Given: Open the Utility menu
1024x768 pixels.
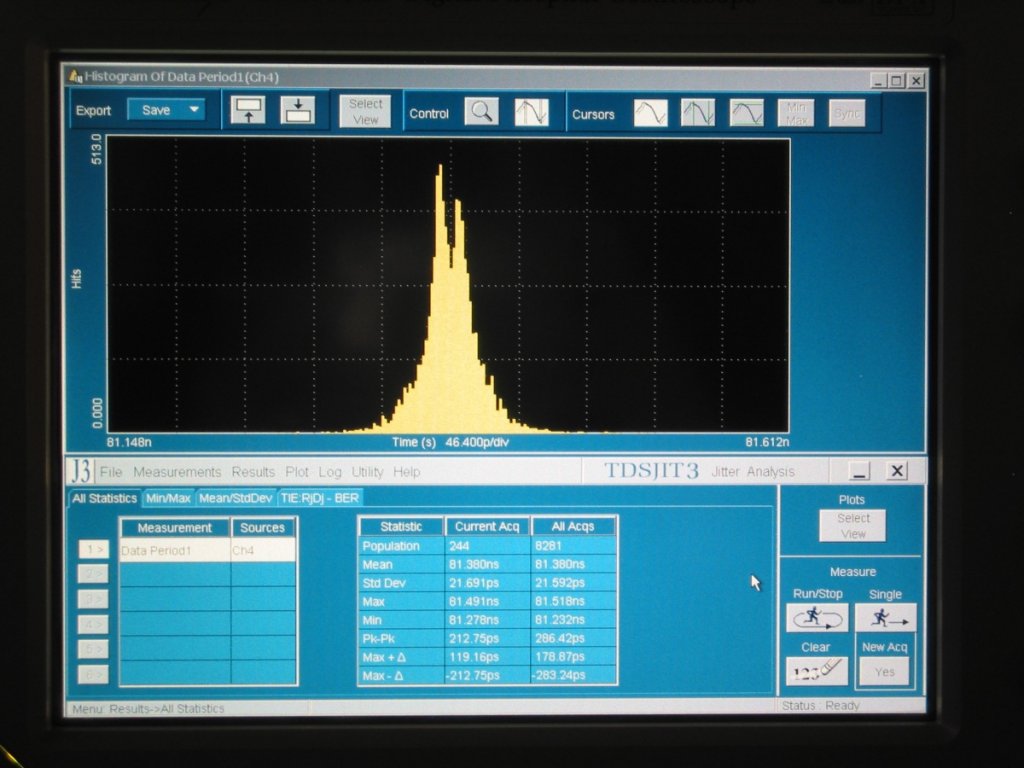Looking at the screenshot, I should click(x=367, y=472).
